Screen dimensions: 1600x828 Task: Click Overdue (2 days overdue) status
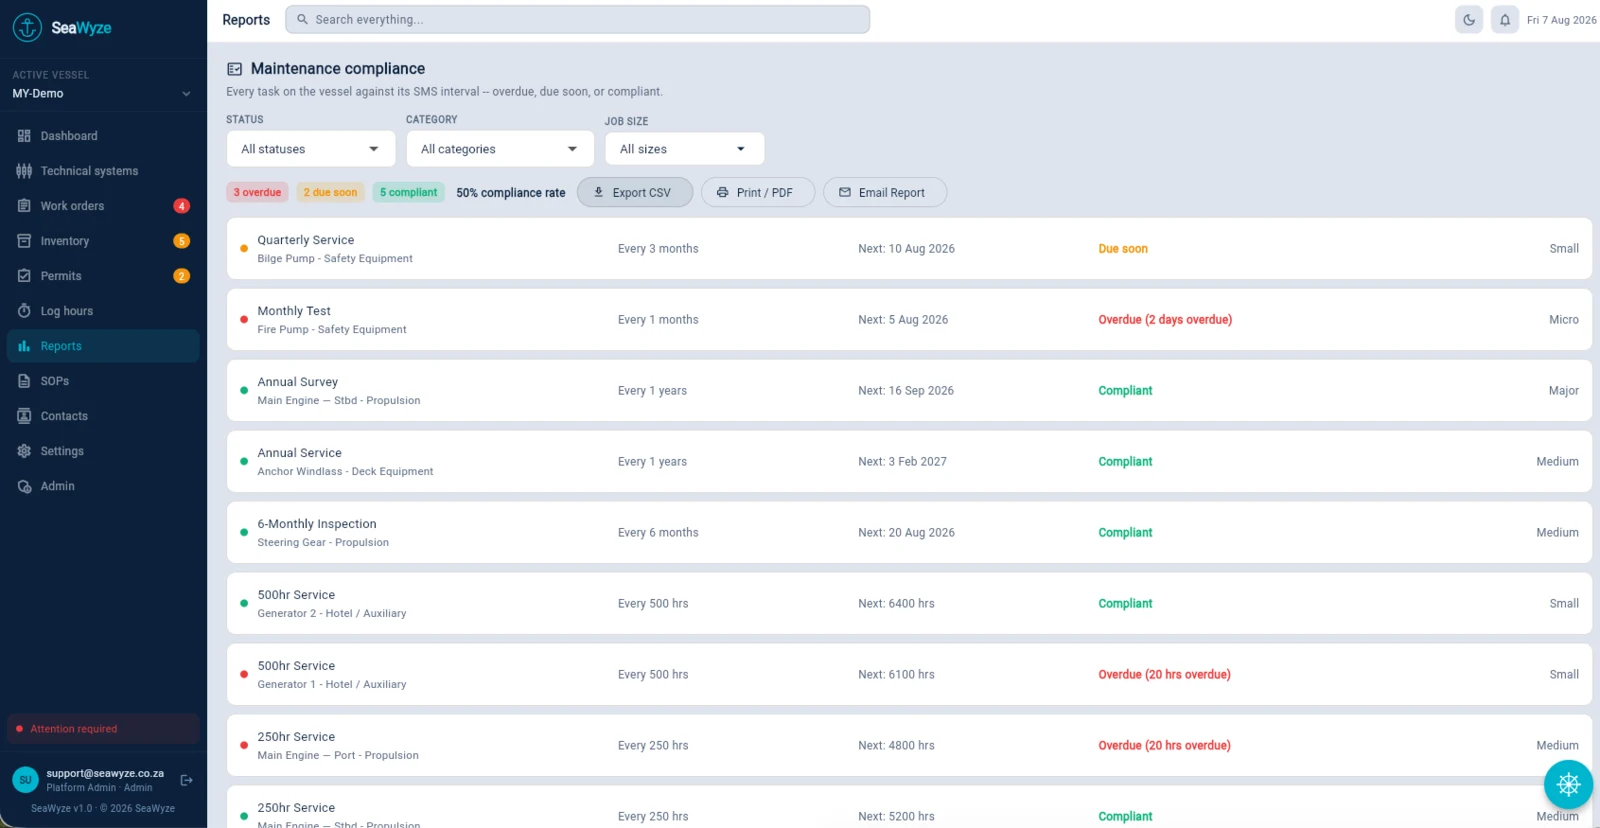pyautogui.click(x=1165, y=320)
